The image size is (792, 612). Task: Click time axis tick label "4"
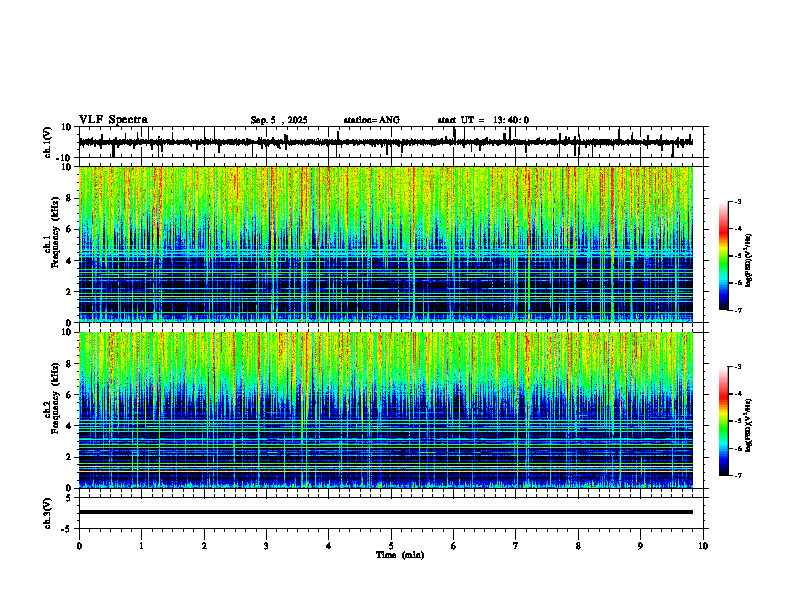tap(329, 546)
